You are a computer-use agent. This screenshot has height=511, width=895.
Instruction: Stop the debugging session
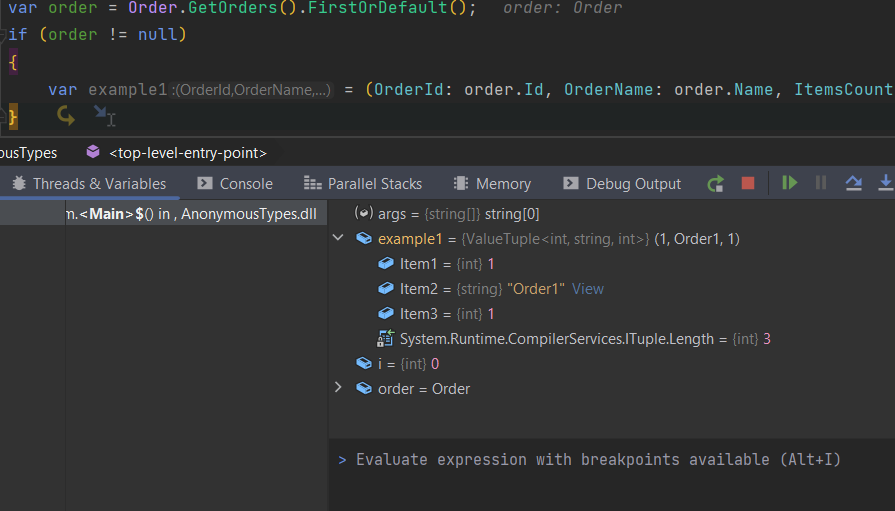click(748, 183)
